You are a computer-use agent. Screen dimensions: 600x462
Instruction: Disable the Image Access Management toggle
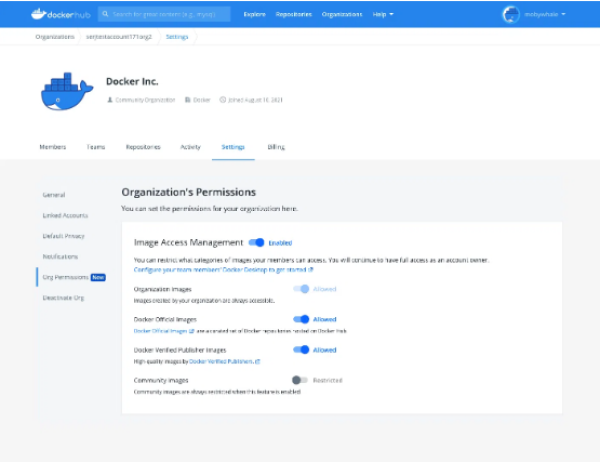[256, 242]
